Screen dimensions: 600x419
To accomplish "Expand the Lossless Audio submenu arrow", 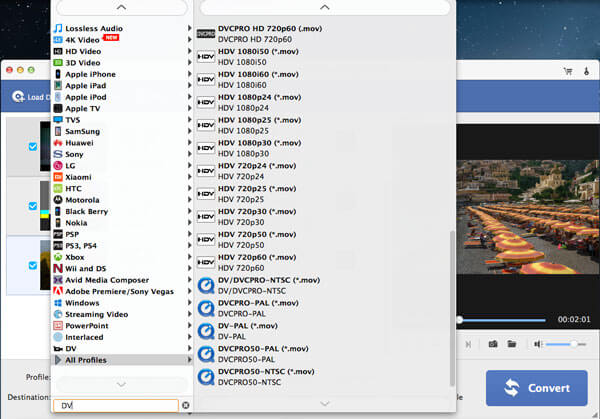I will point(189,28).
